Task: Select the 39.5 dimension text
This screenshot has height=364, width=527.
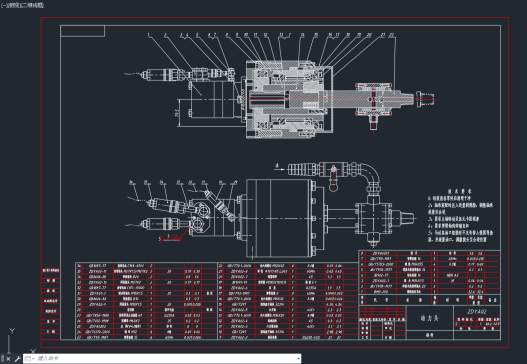Action: pyautogui.click(x=177, y=113)
